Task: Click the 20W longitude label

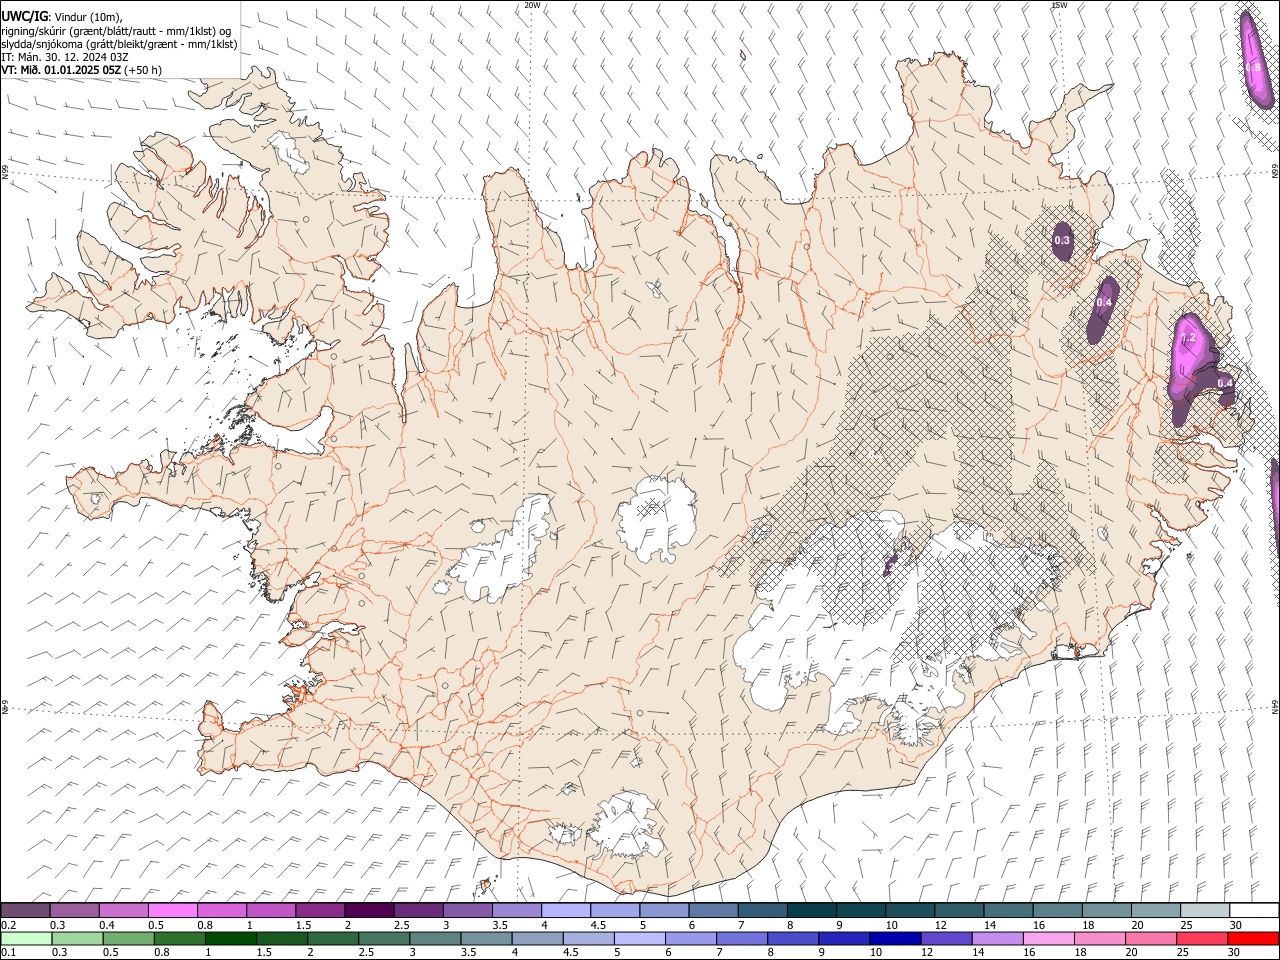Action: click(532, 5)
